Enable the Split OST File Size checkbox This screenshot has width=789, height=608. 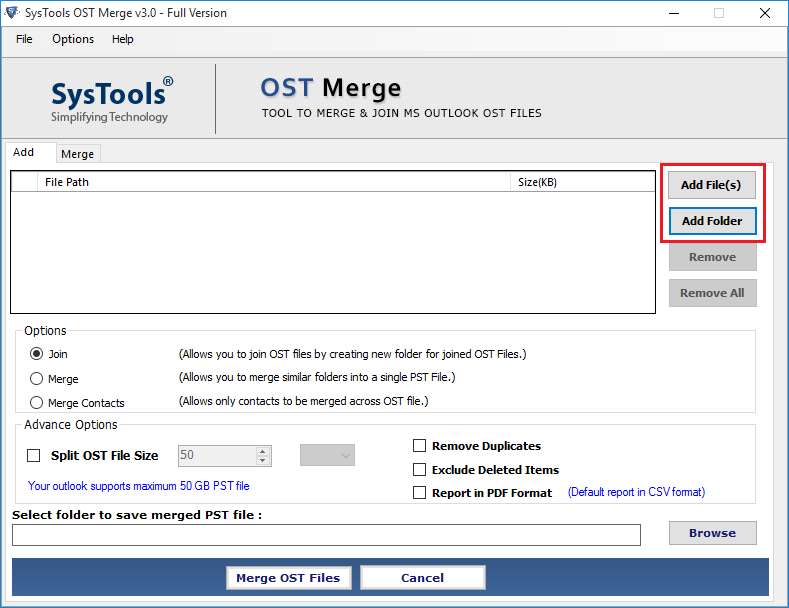pyautogui.click(x=34, y=455)
